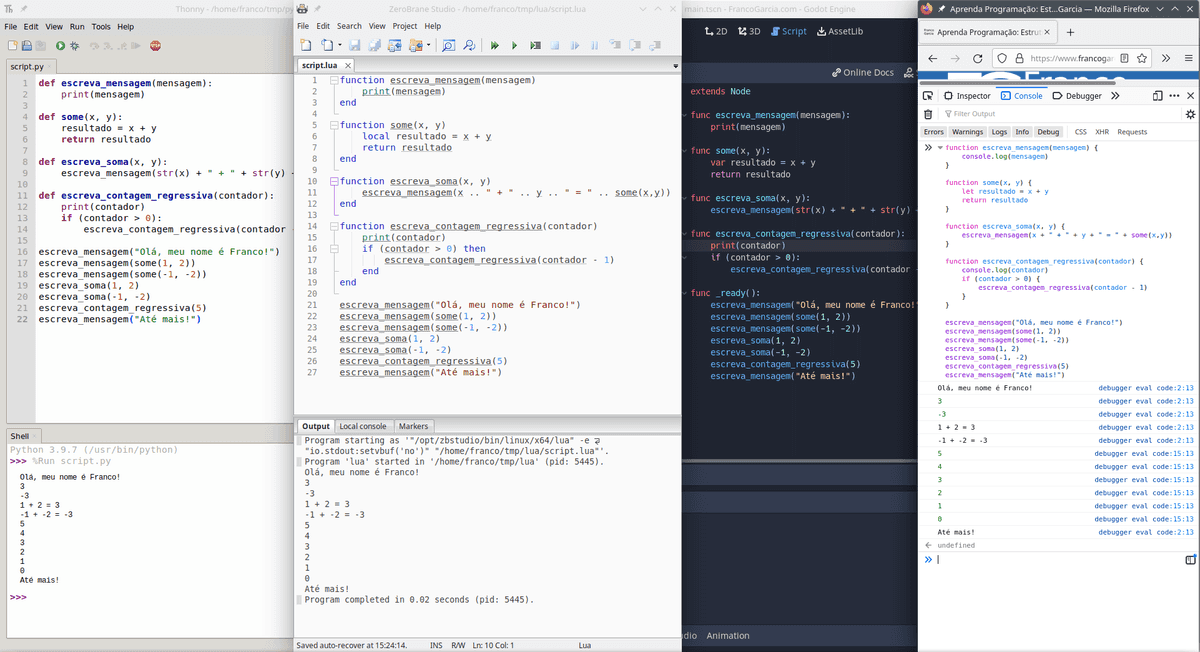Click Godot's Search Help icon beside Online Docs

pyautogui.click(x=907, y=72)
